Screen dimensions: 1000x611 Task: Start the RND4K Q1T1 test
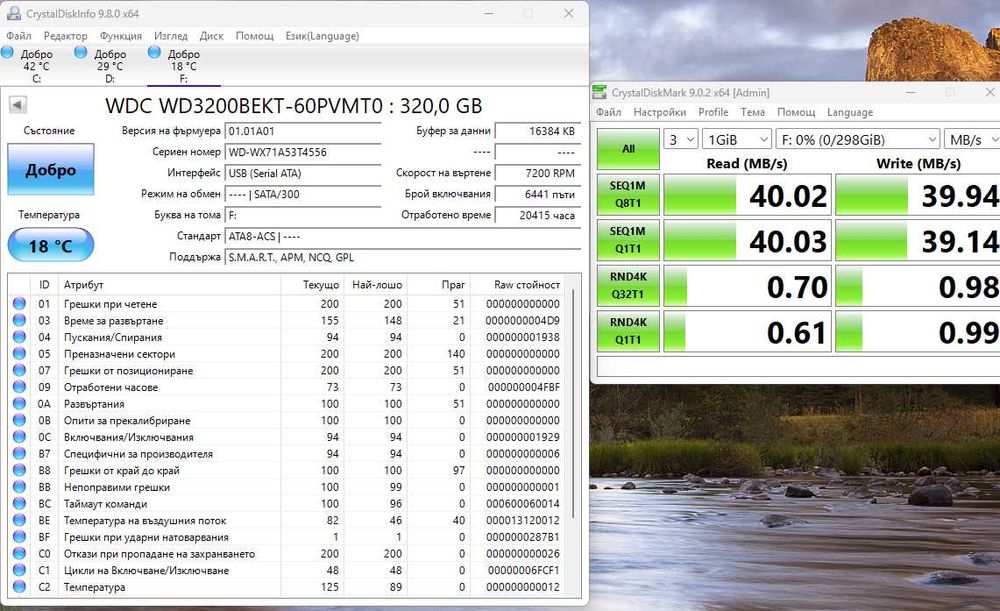pos(628,331)
